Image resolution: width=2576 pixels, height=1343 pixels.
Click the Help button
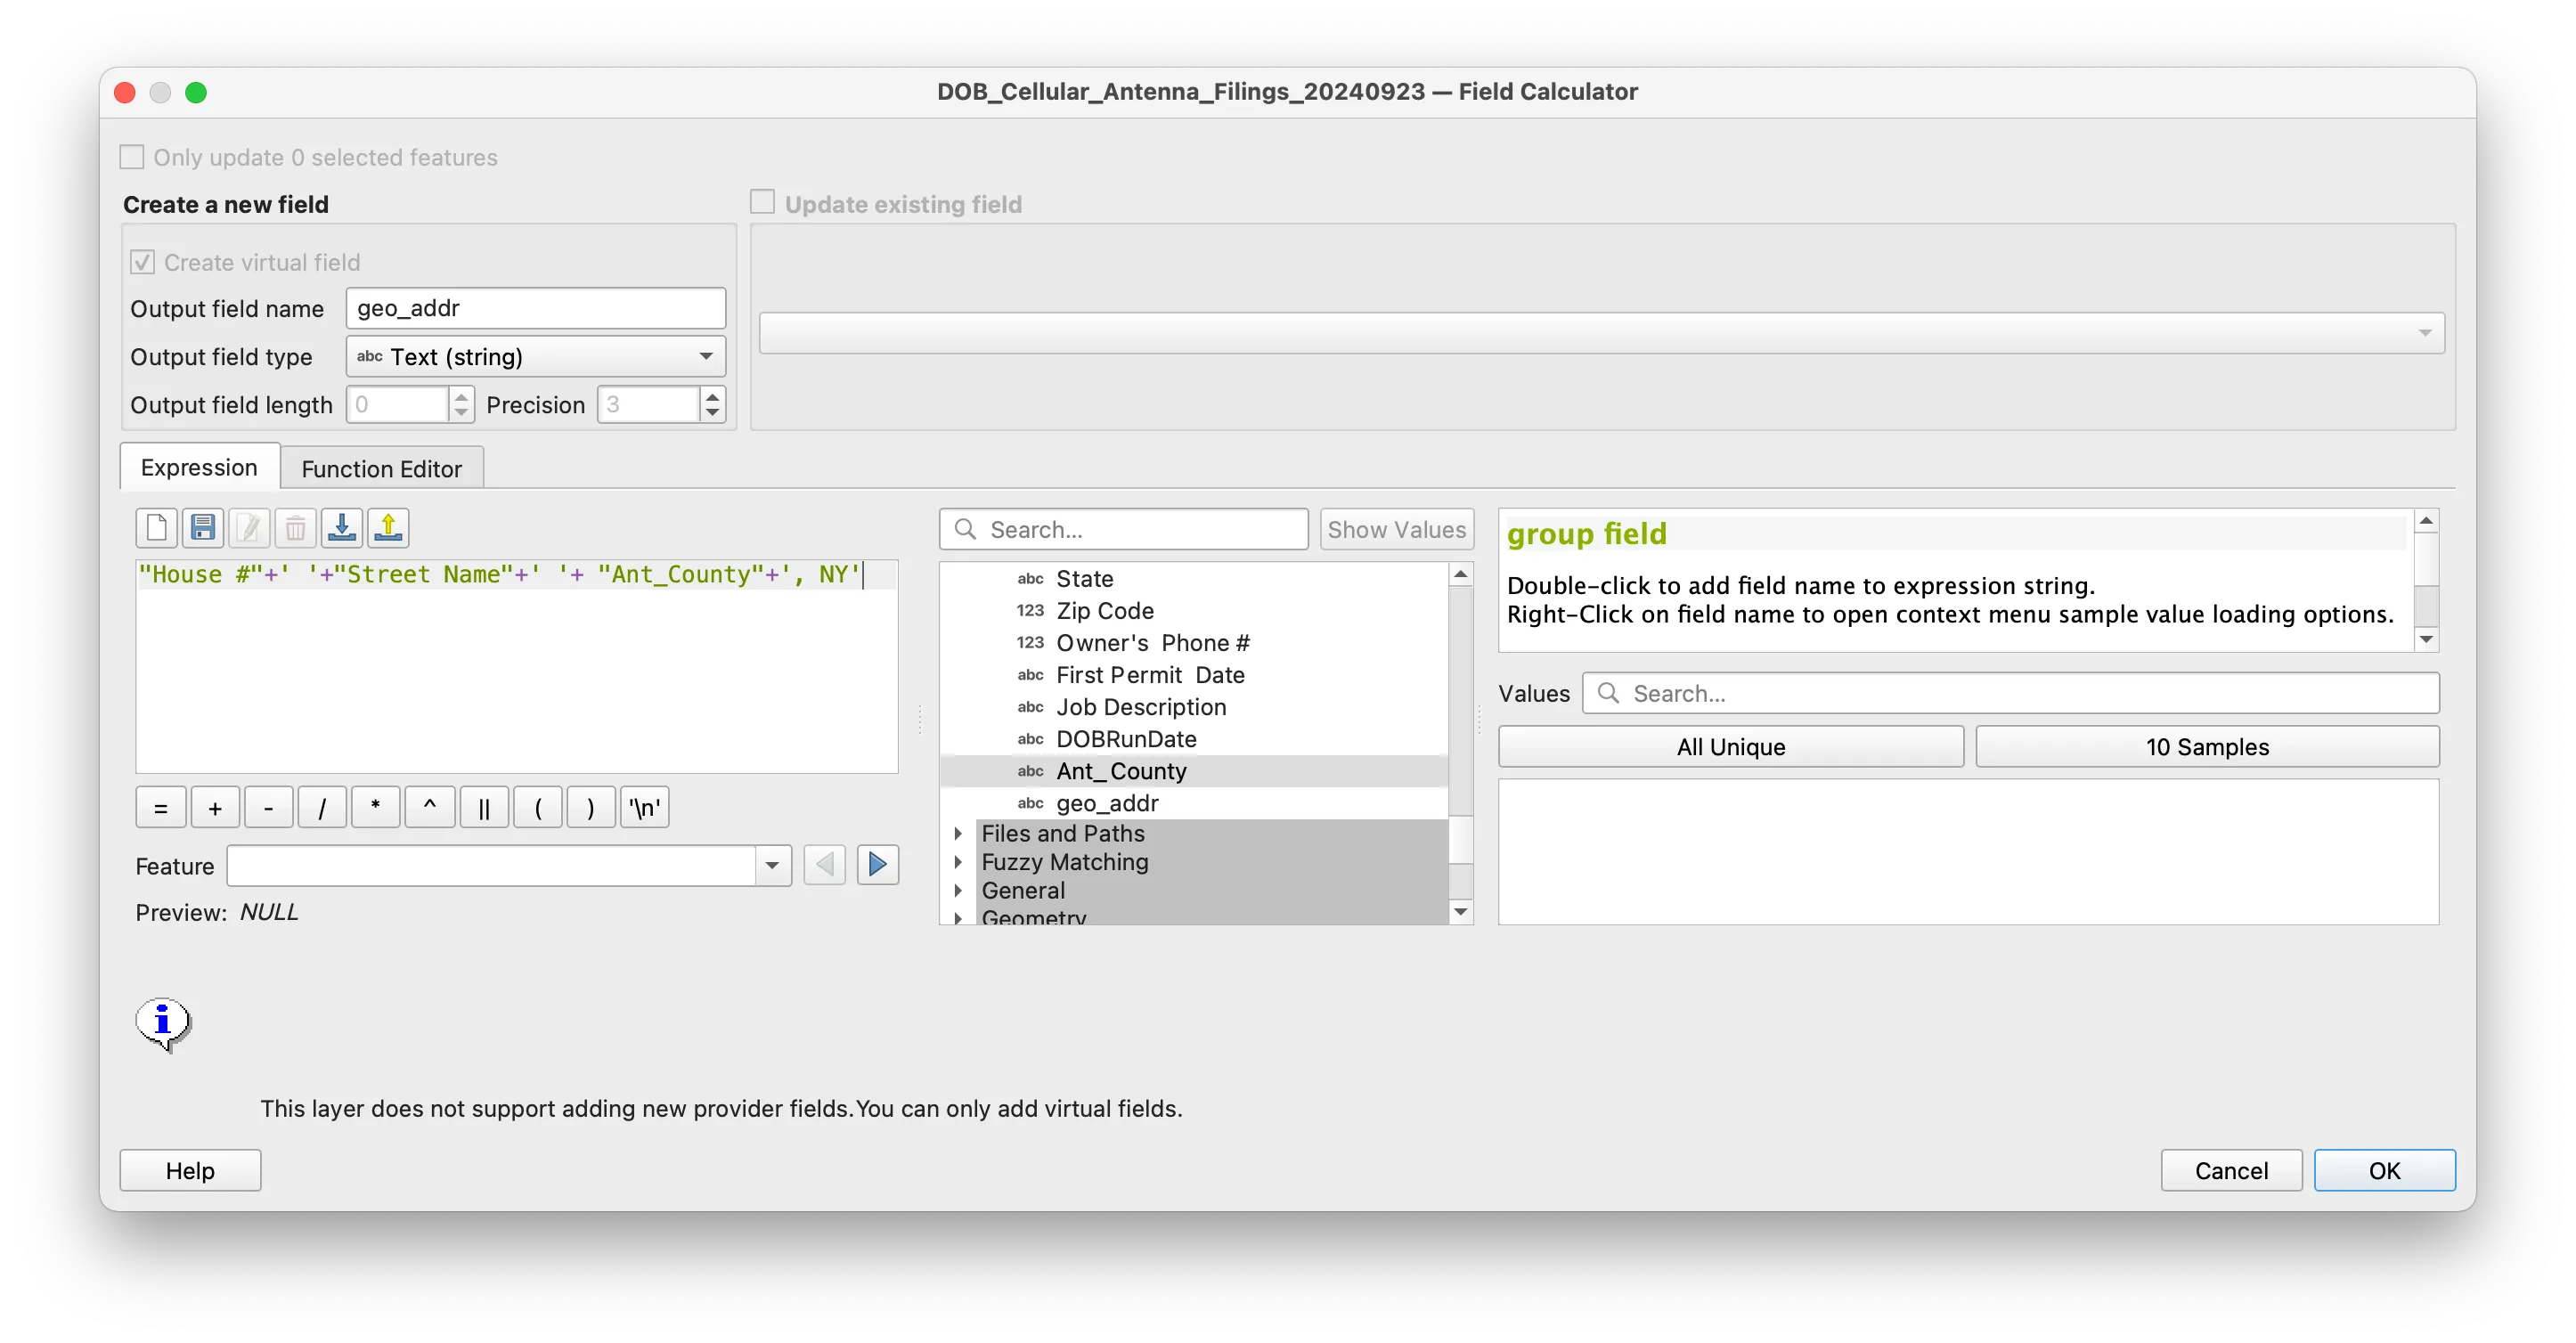[x=191, y=1171]
